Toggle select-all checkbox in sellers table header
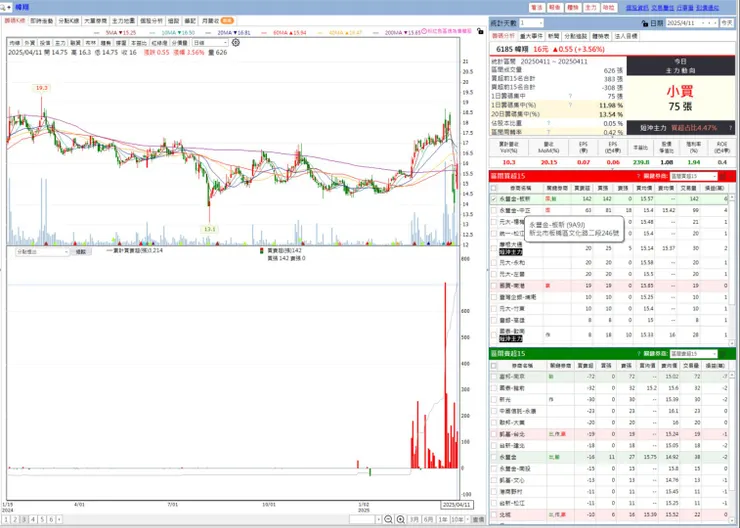The width and height of the screenshot is (740, 528). (x=494, y=365)
